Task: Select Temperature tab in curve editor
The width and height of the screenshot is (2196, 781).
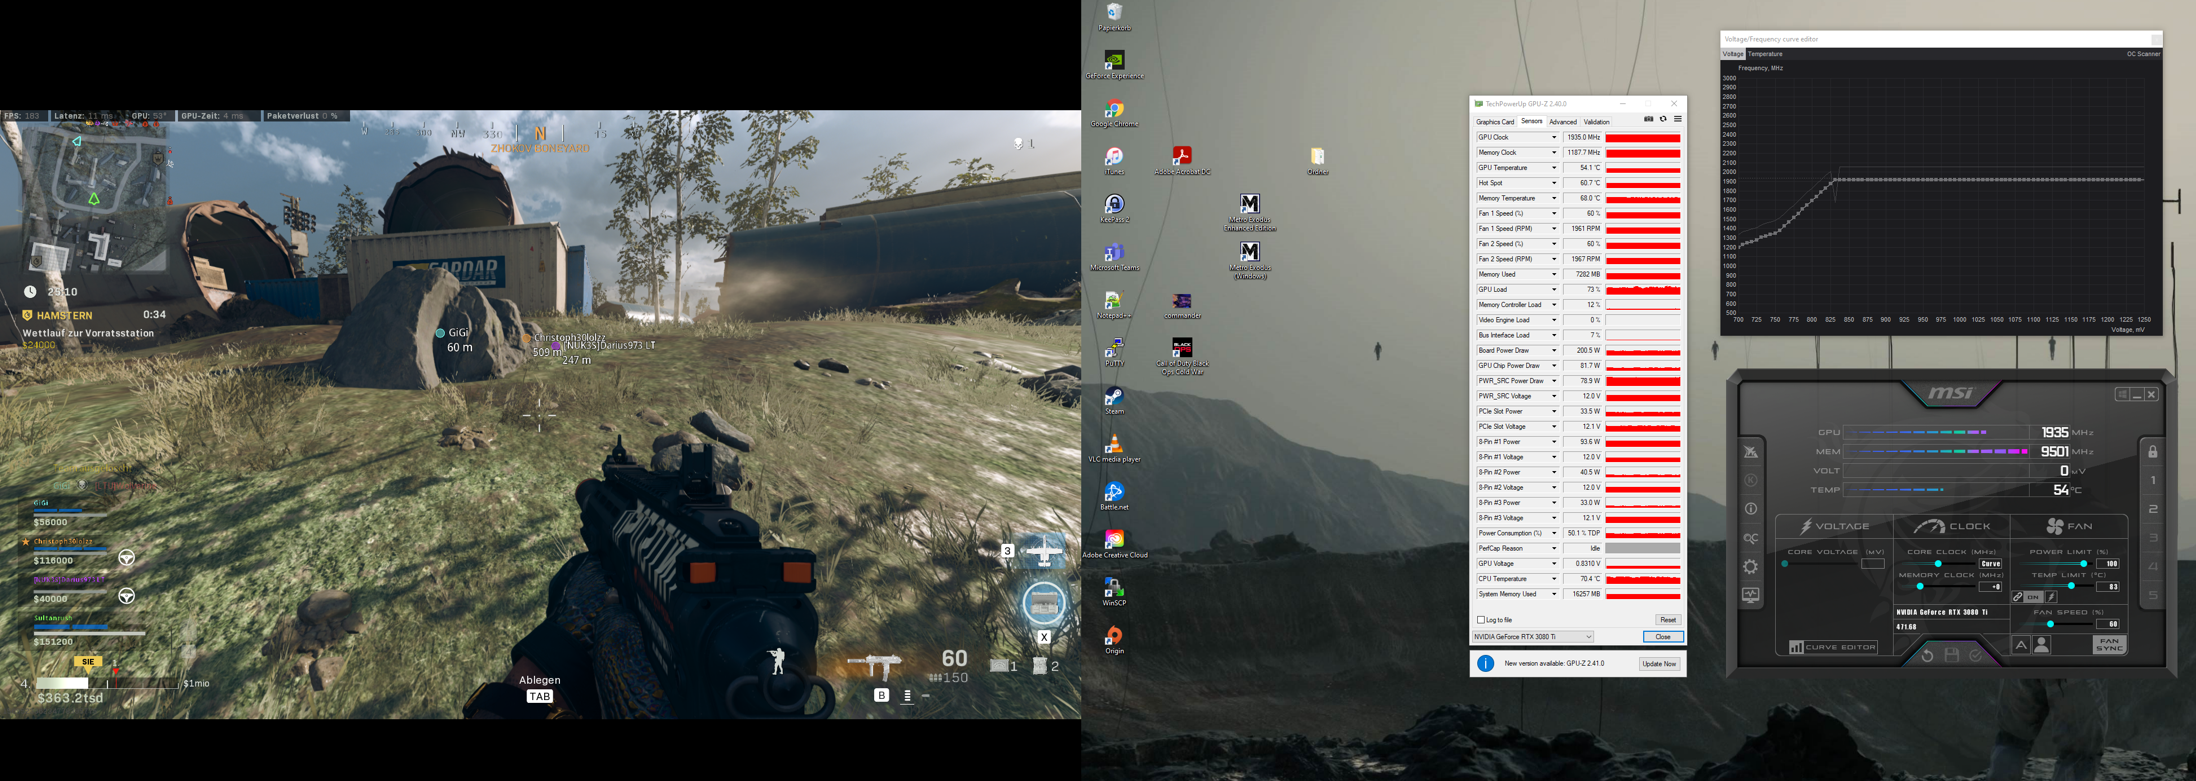Action: pos(1765,54)
